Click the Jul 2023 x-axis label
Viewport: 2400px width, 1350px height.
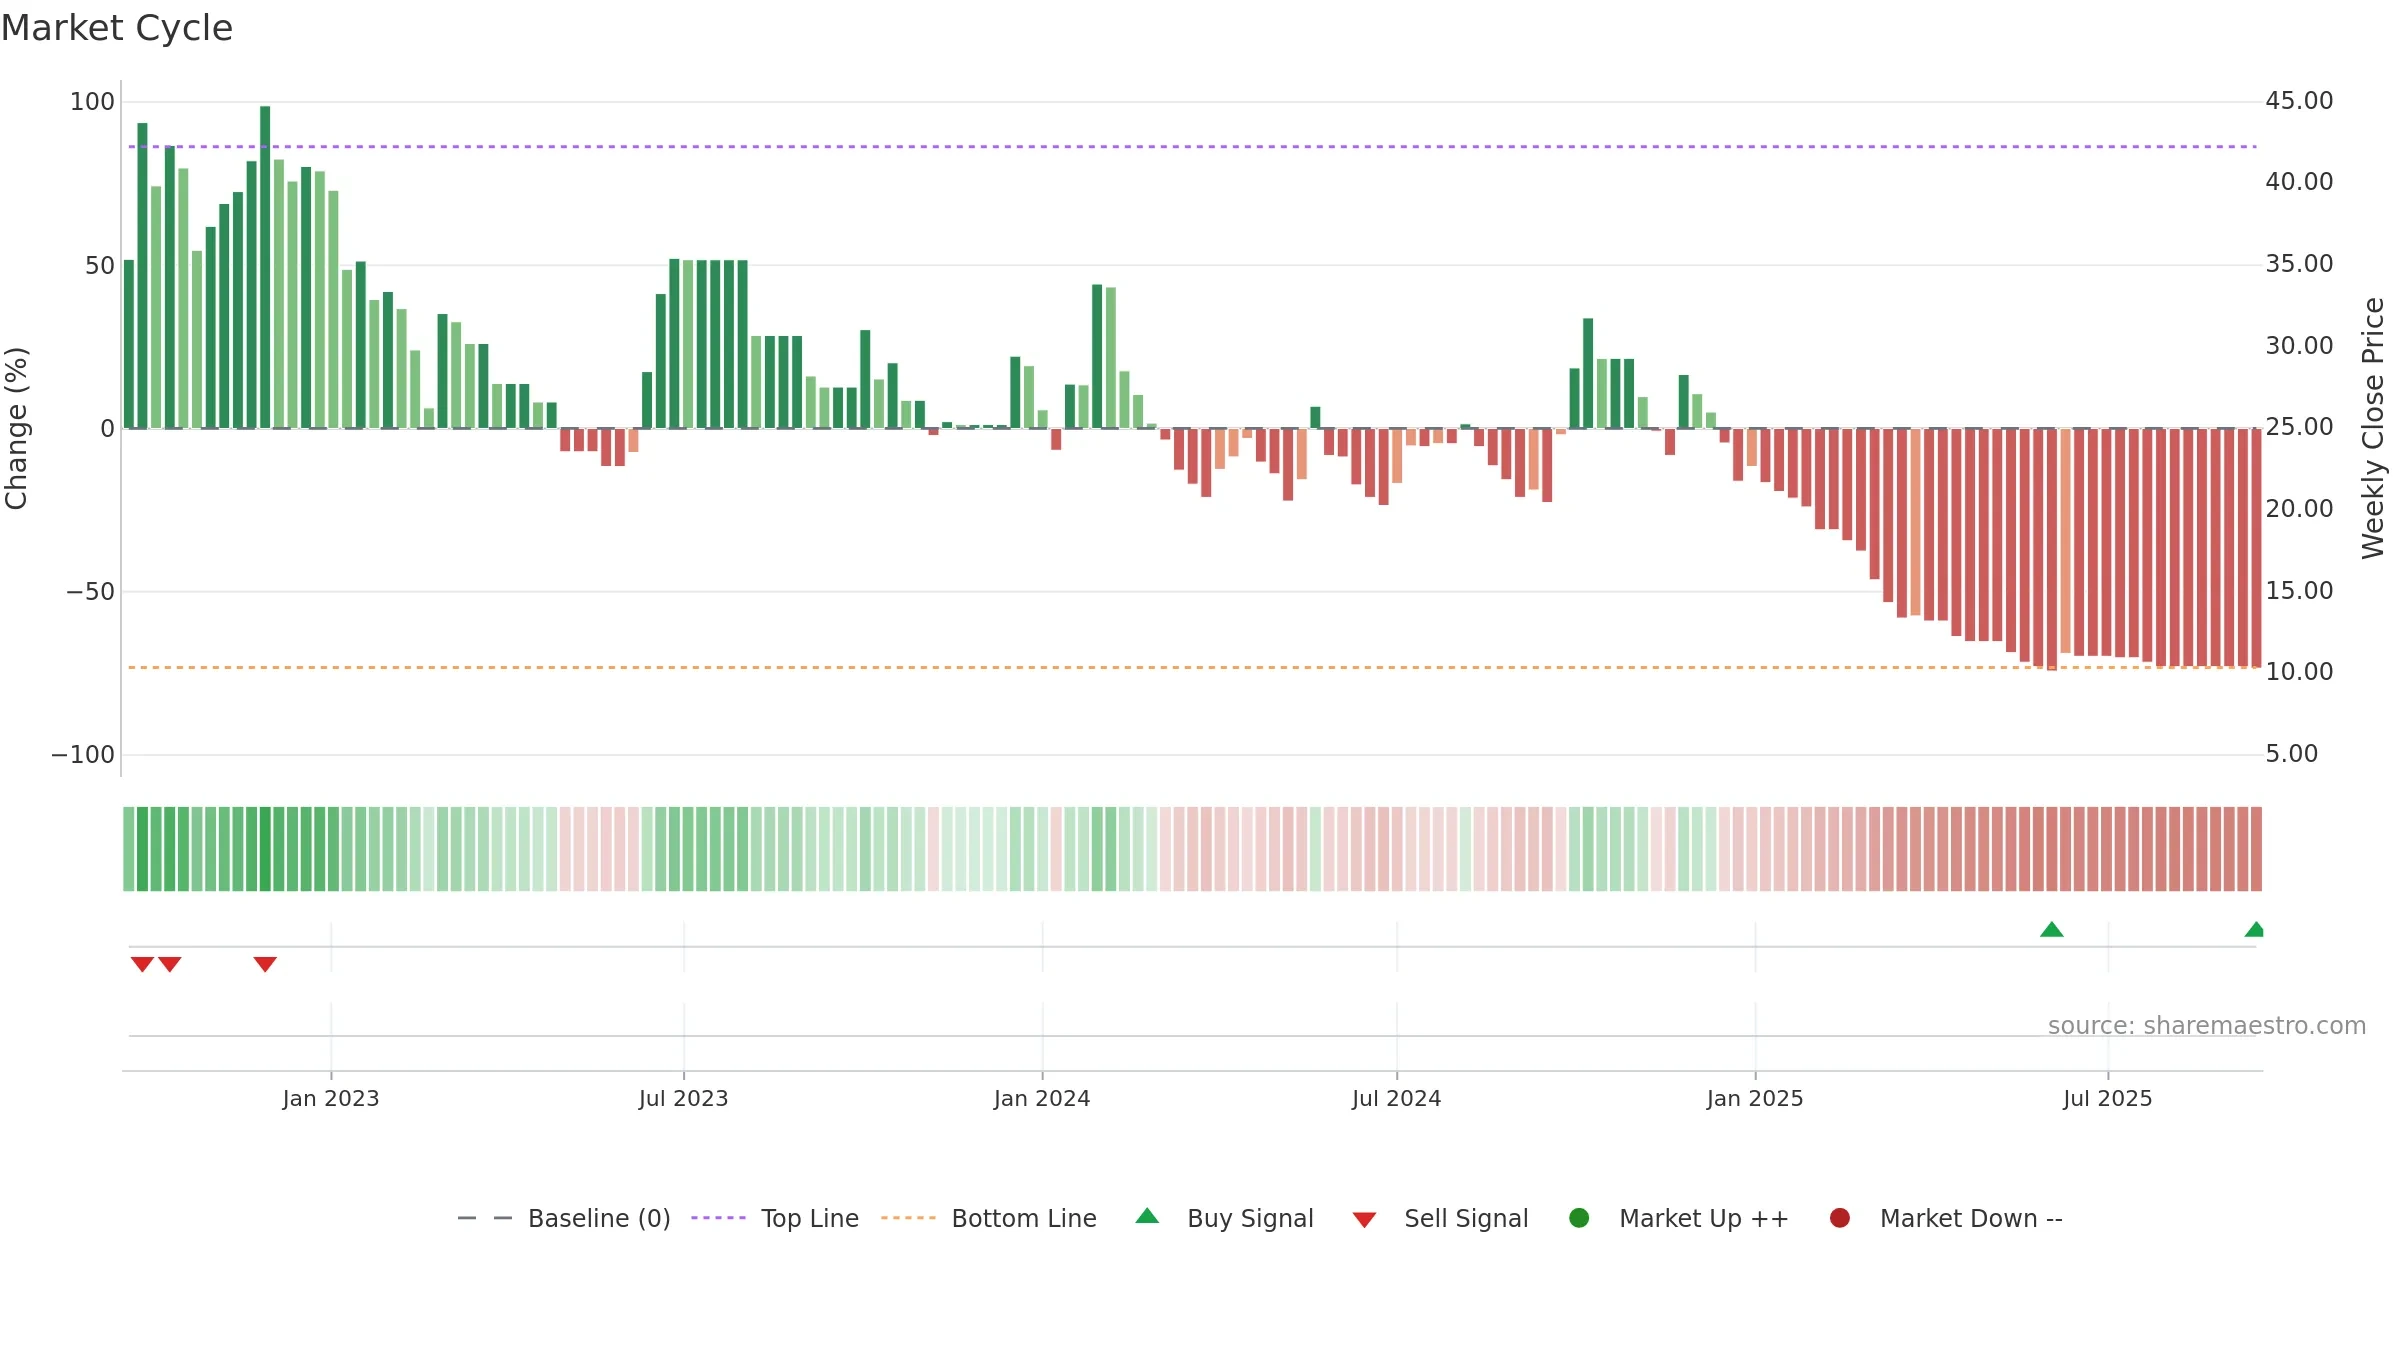click(684, 1099)
